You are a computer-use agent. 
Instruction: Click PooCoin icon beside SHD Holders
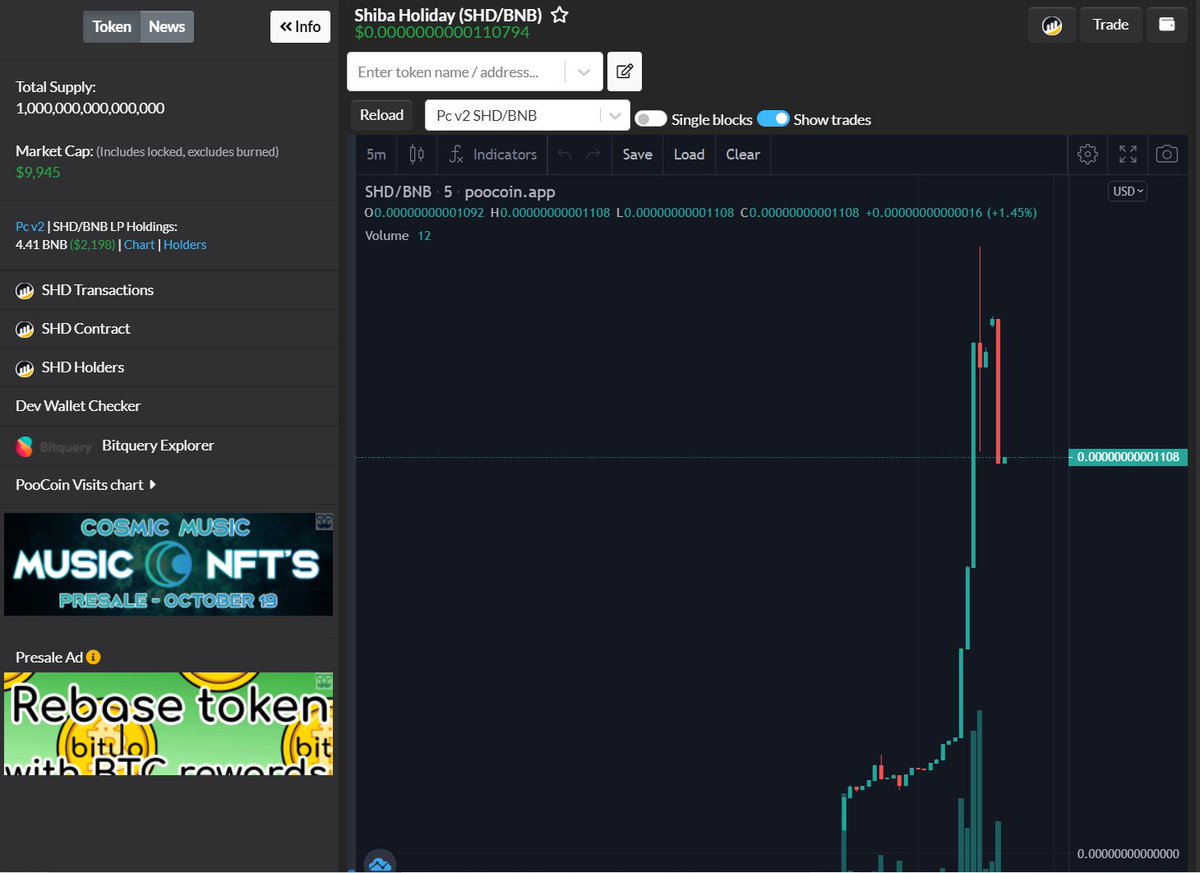25,368
